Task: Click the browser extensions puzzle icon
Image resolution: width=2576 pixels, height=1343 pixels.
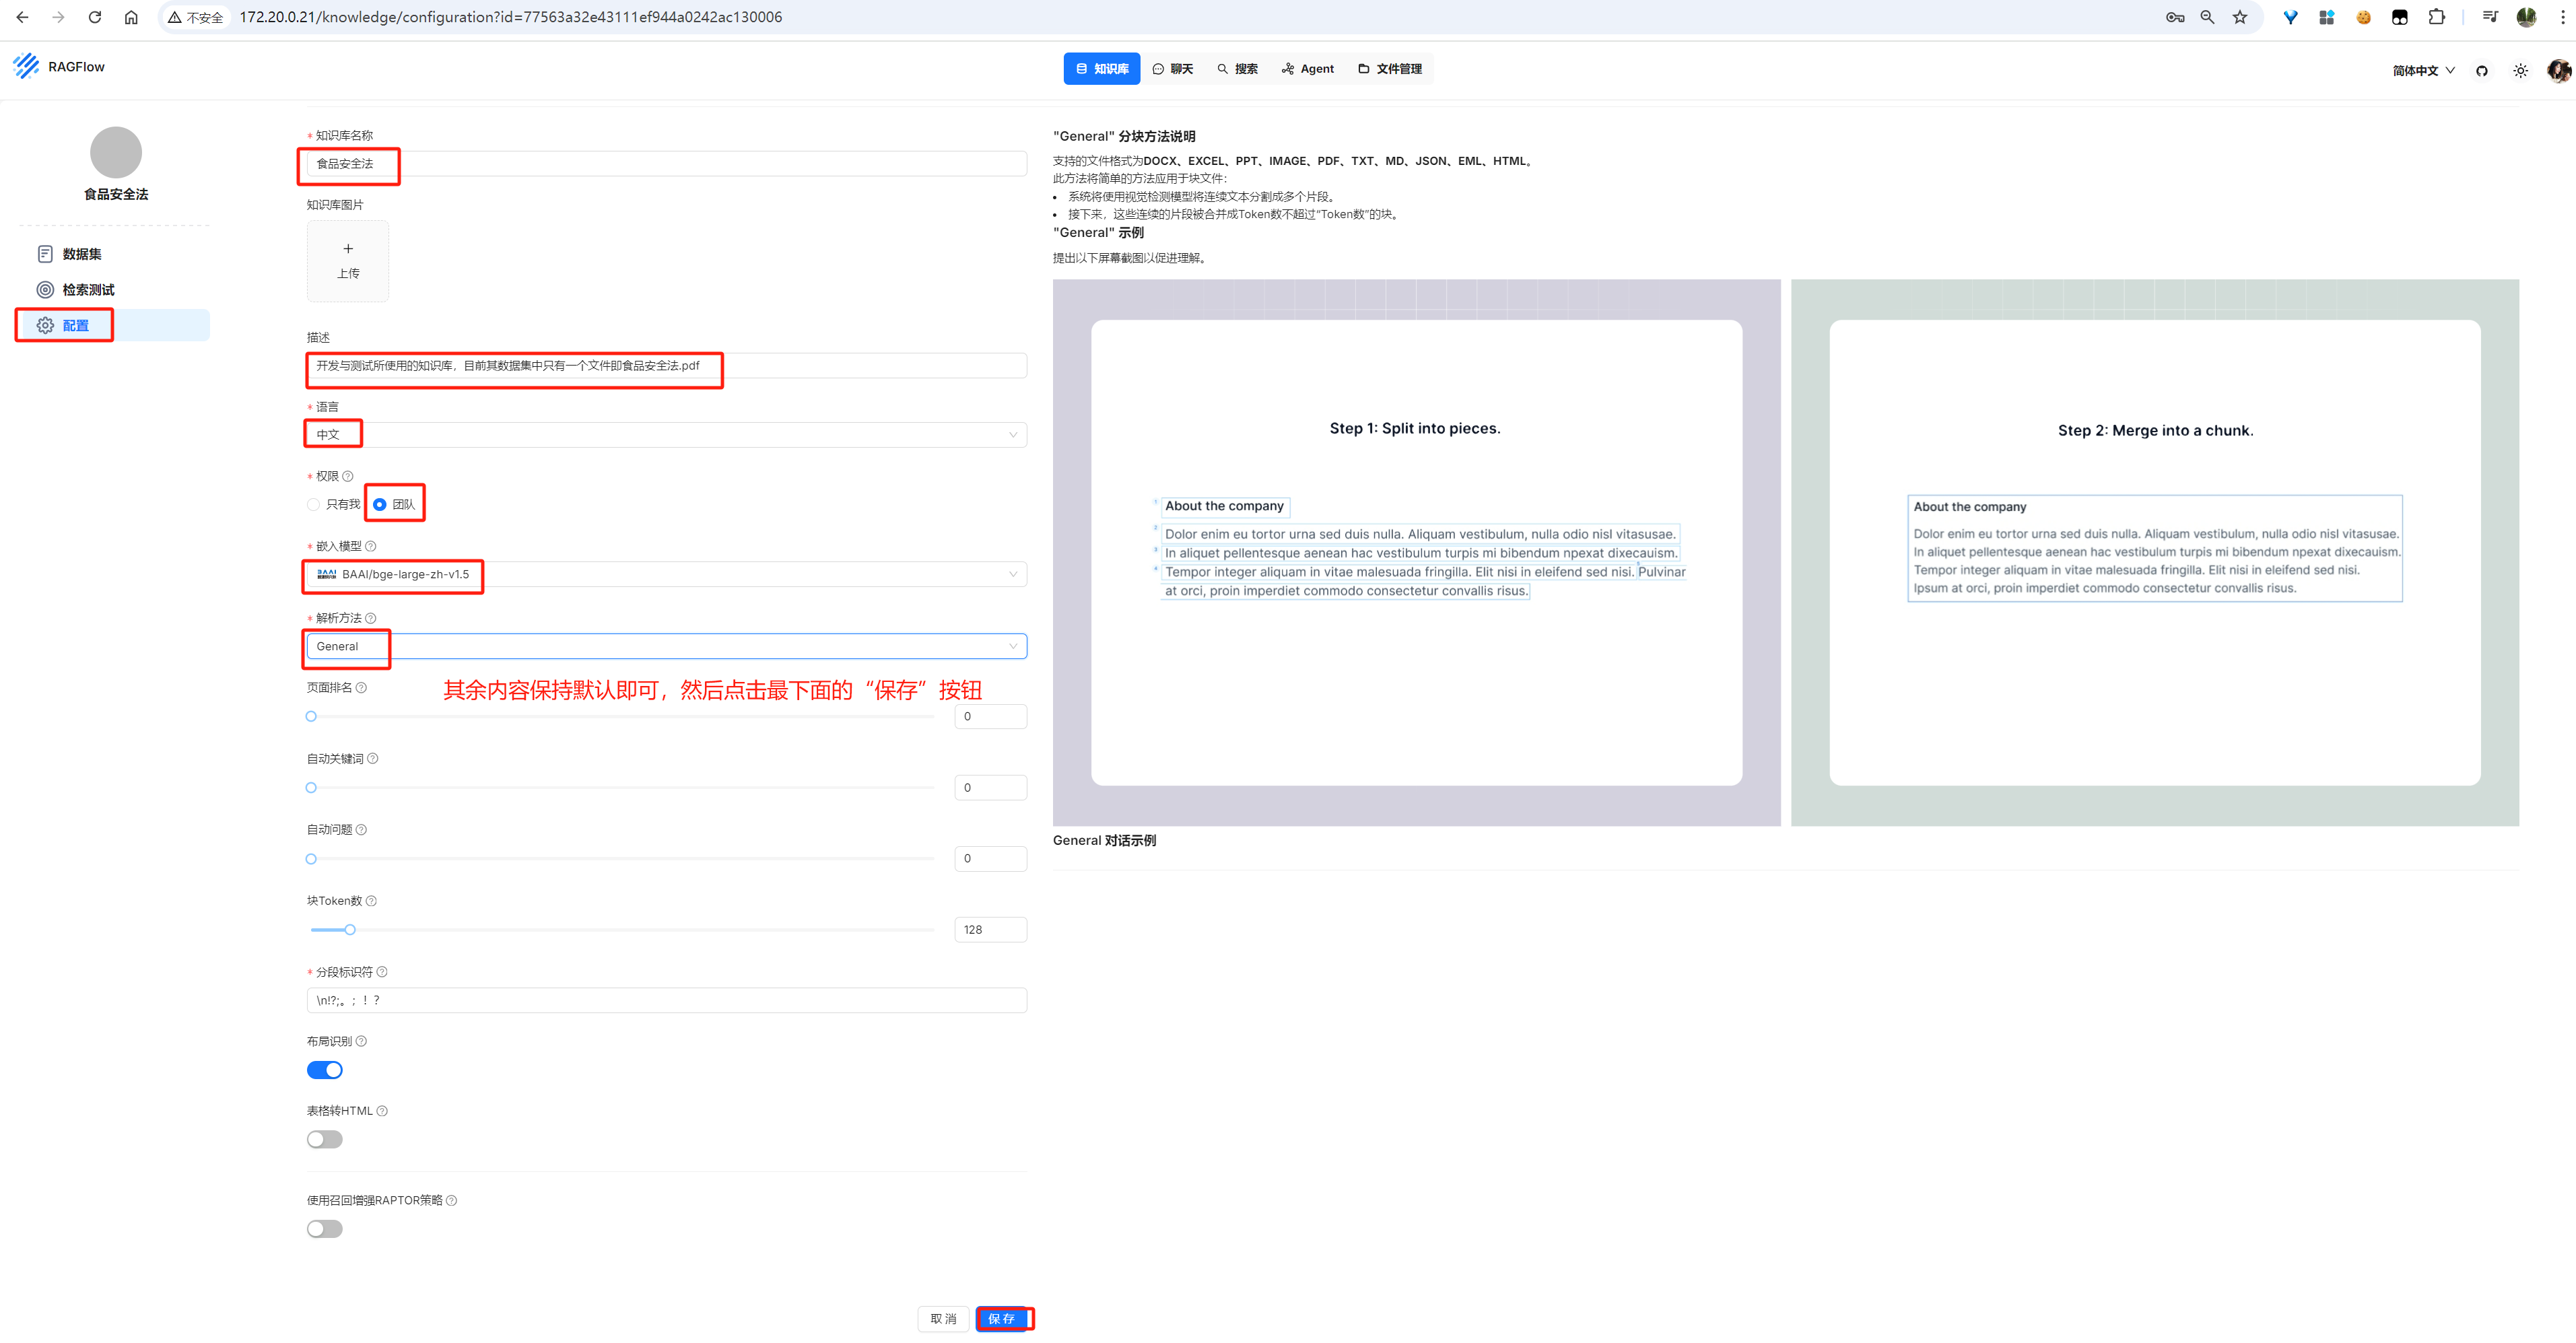Action: pyautogui.click(x=2436, y=17)
